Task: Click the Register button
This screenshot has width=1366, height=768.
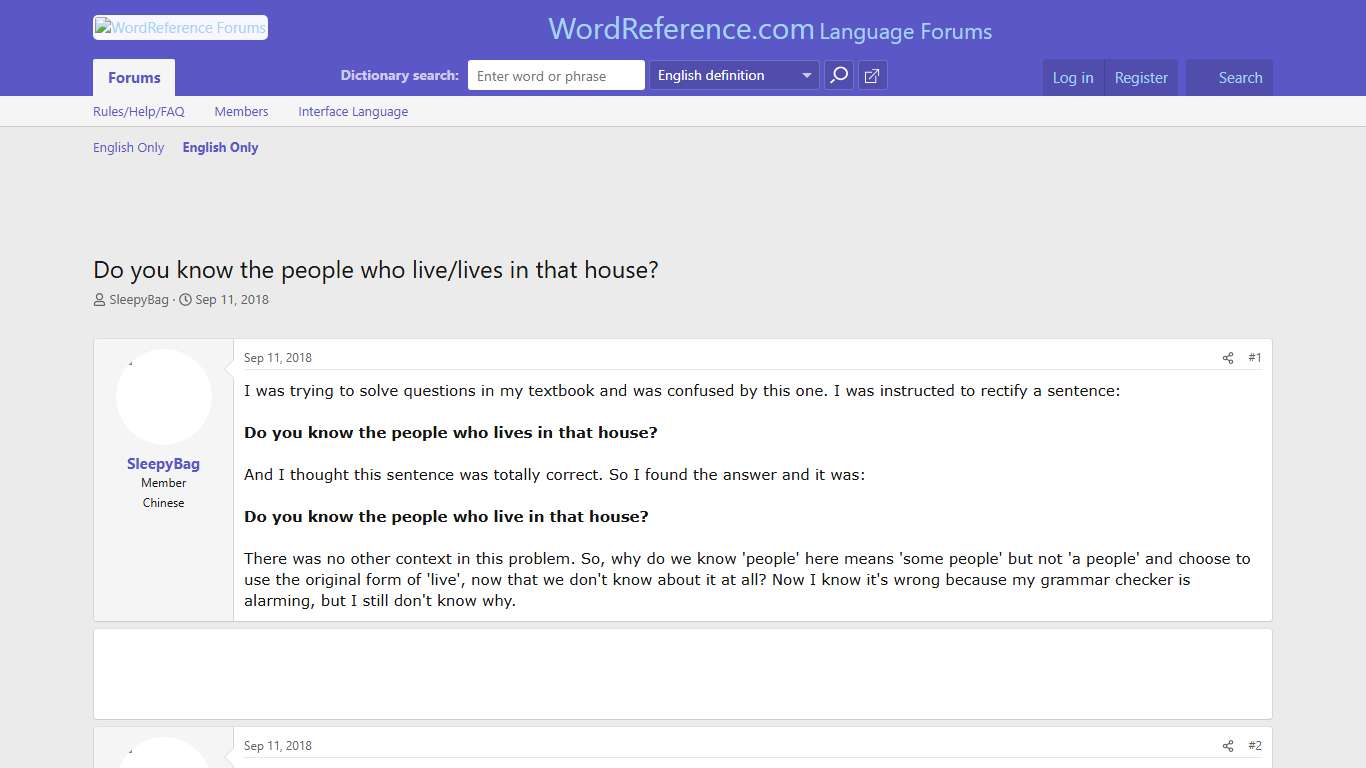Action: click(x=1141, y=77)
